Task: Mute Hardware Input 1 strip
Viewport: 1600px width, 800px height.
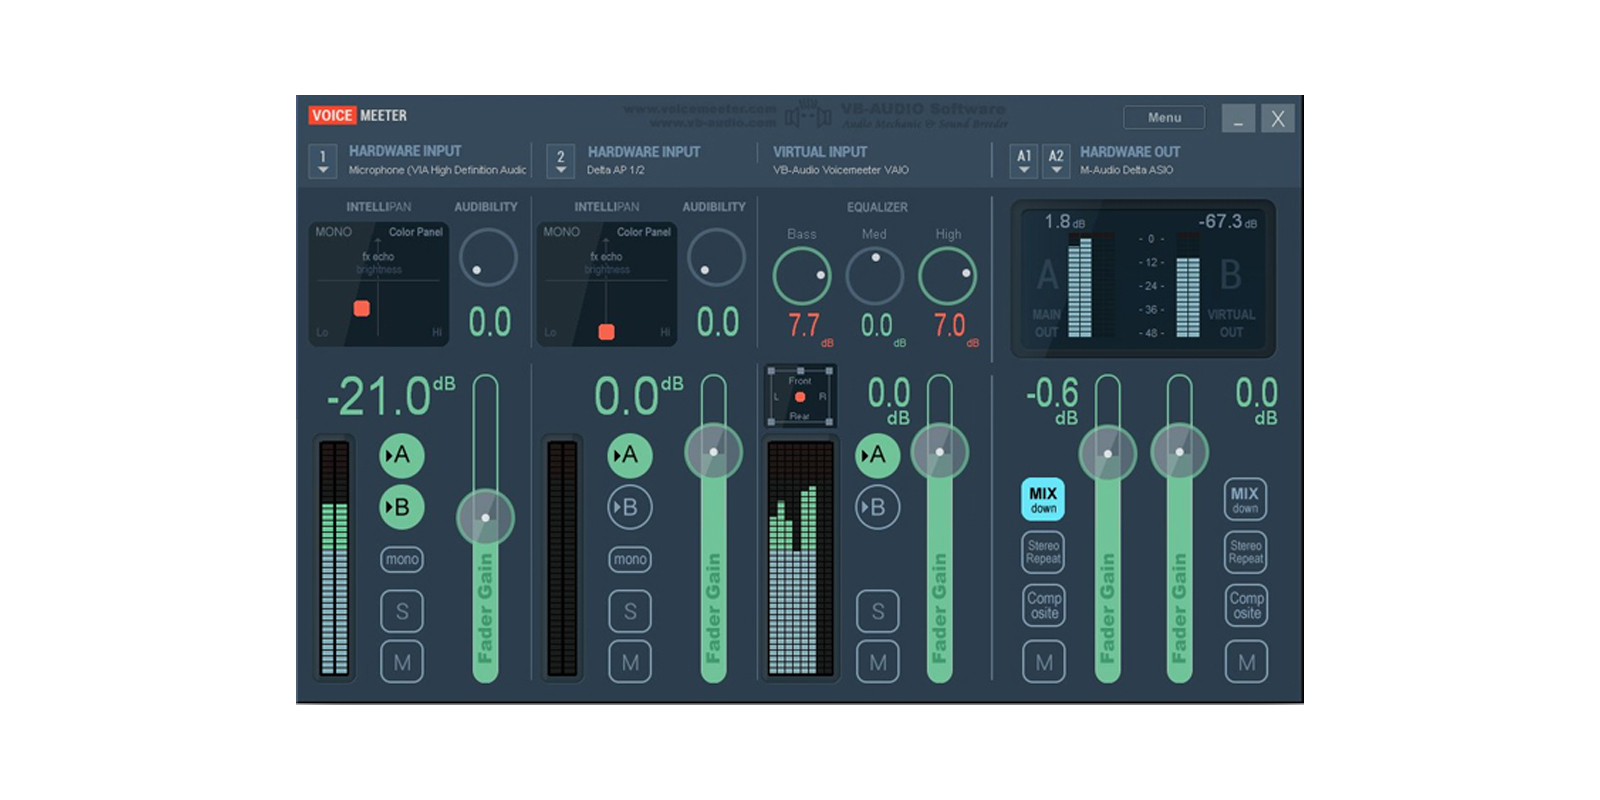Action: coord(402,662)
